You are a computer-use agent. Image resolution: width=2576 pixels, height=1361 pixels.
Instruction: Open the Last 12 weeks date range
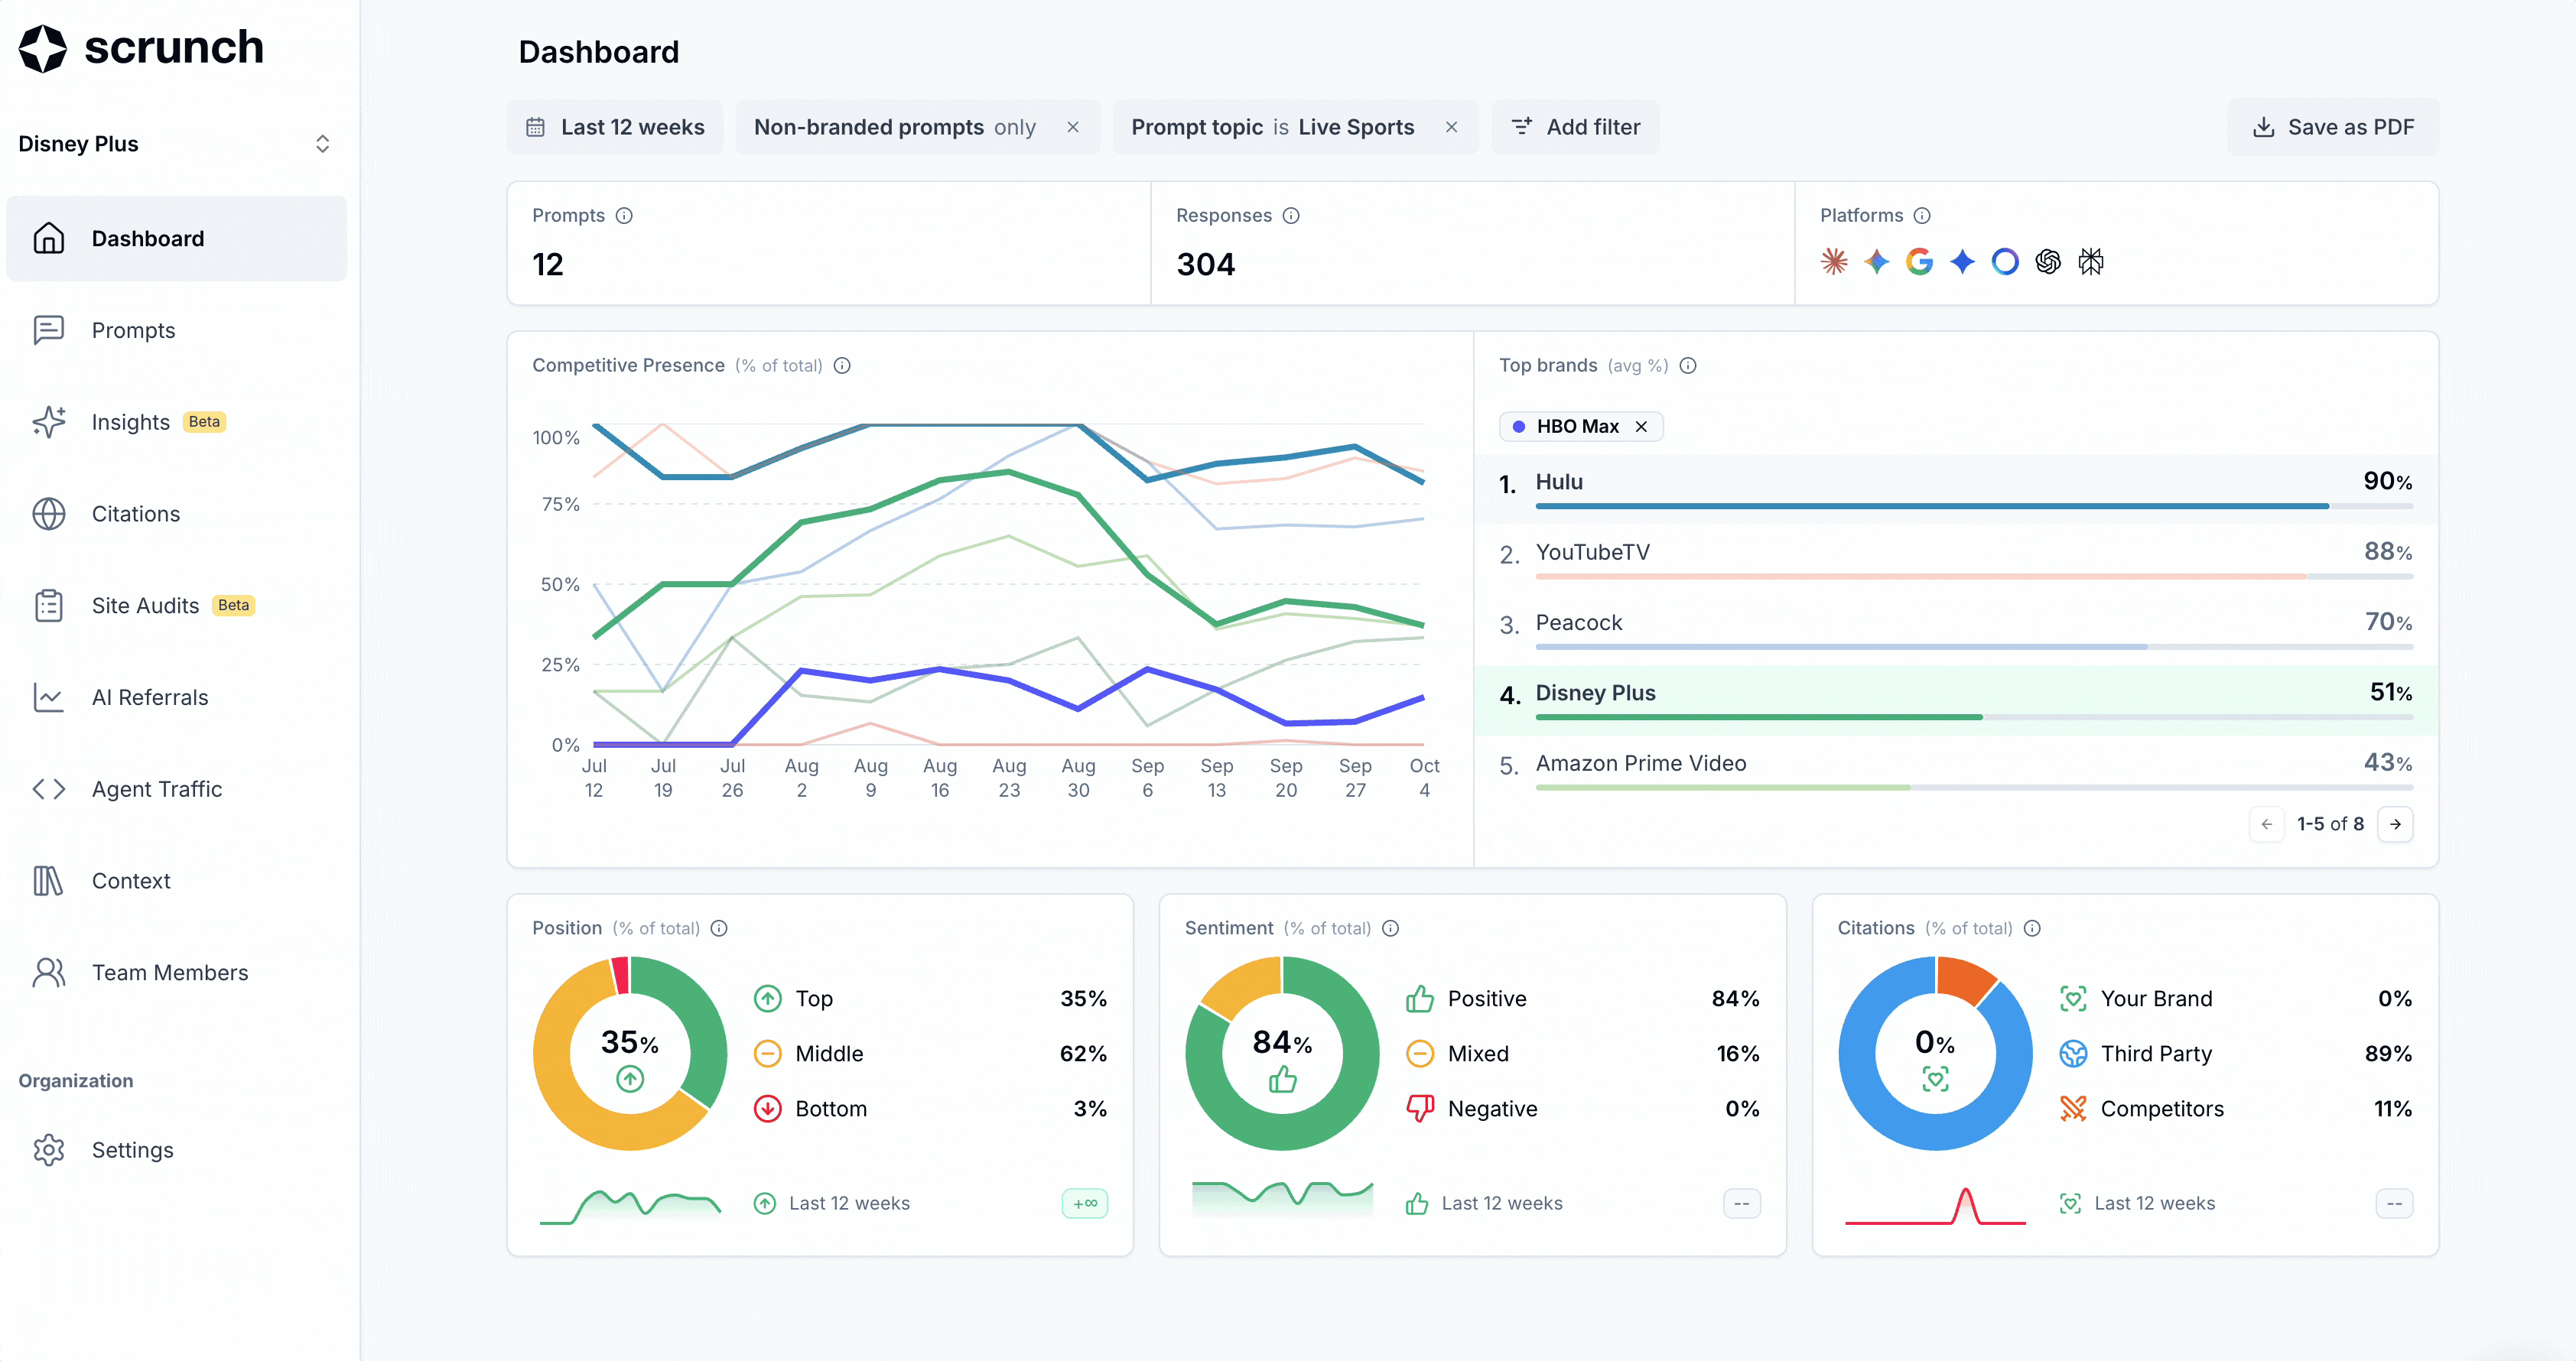pos(615,128)
